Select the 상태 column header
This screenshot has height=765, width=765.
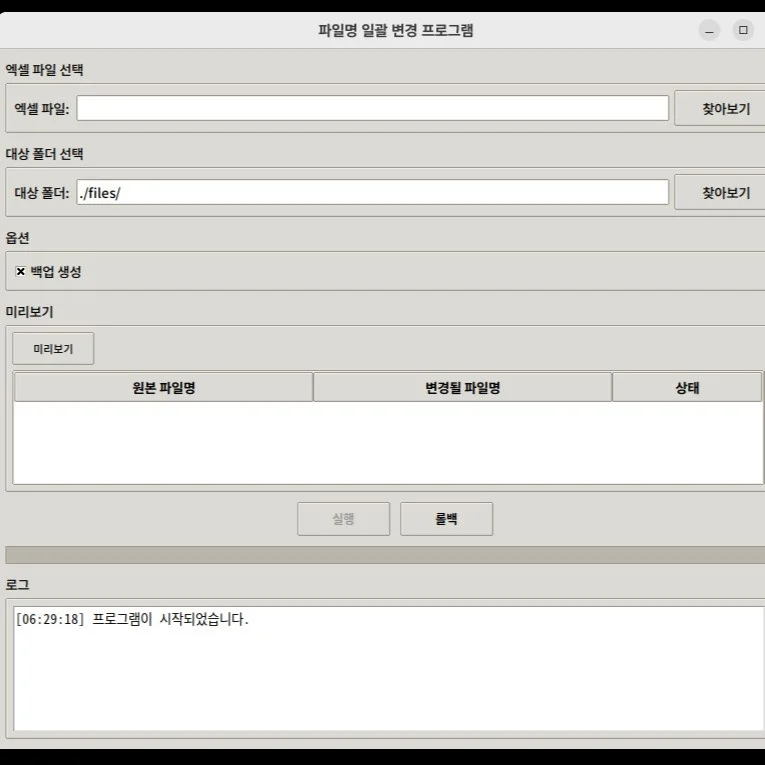687,387
